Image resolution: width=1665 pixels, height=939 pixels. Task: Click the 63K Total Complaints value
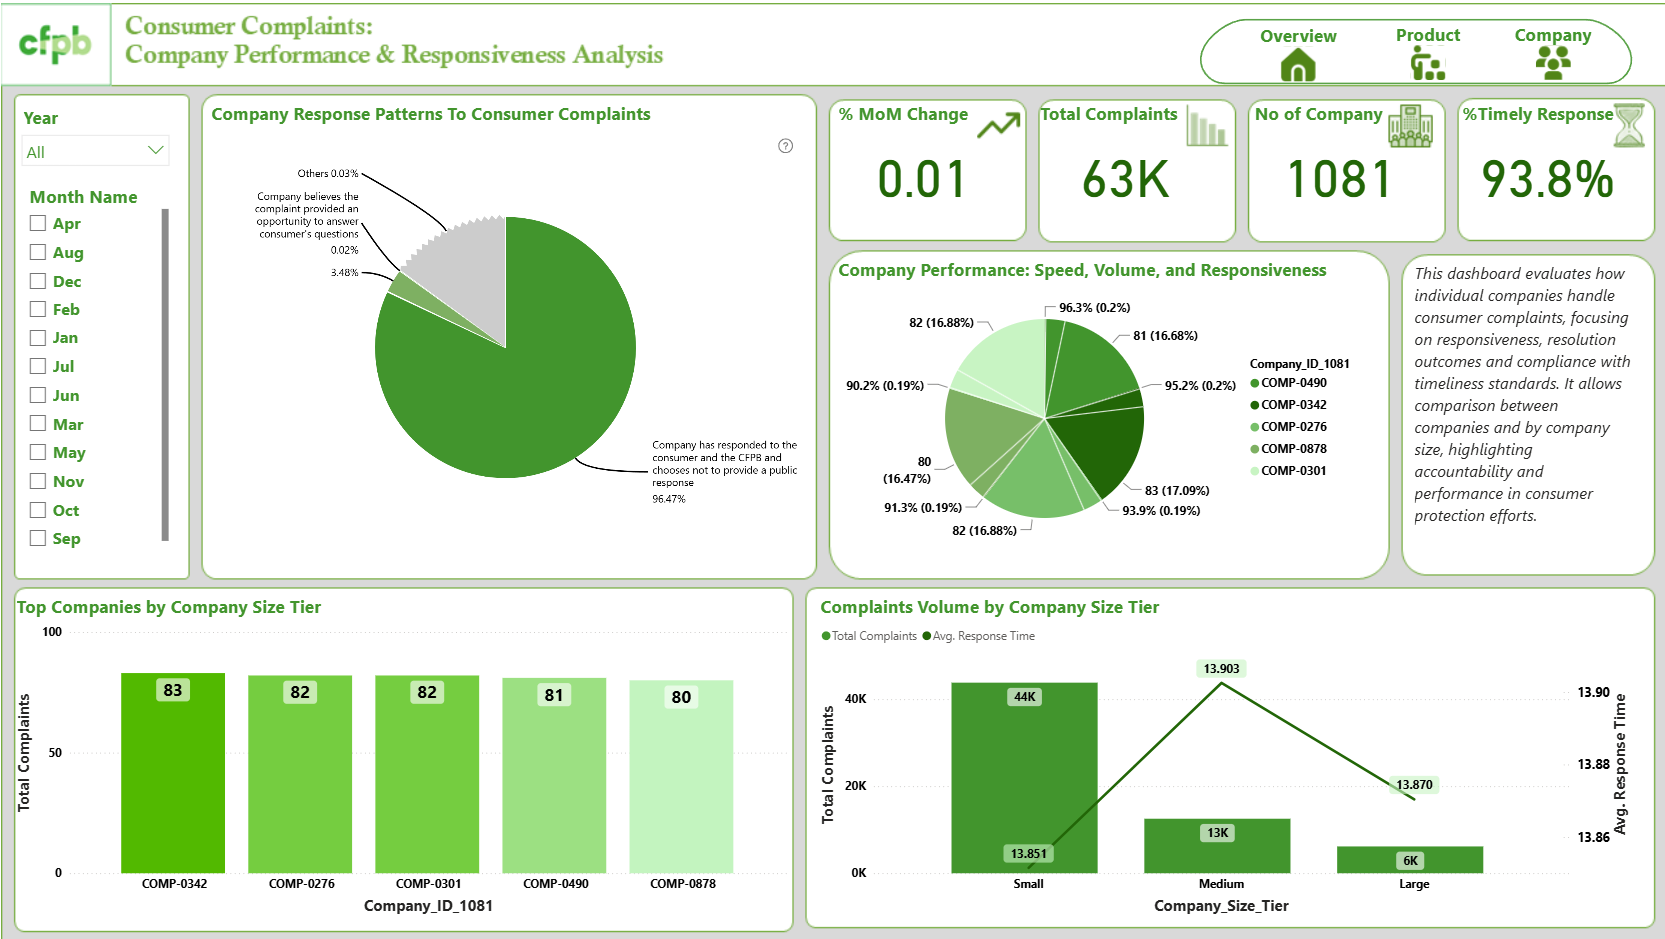(1126, 180)
